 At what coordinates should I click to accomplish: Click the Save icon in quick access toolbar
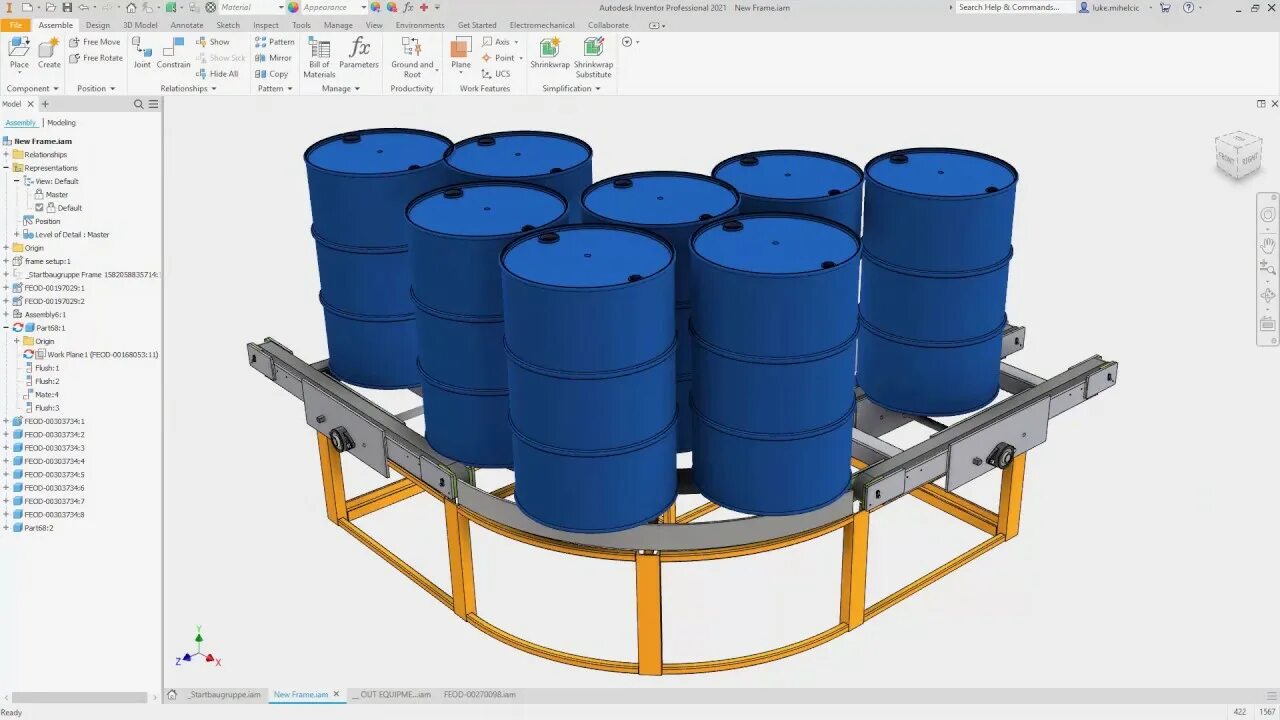tap(69, 7)
